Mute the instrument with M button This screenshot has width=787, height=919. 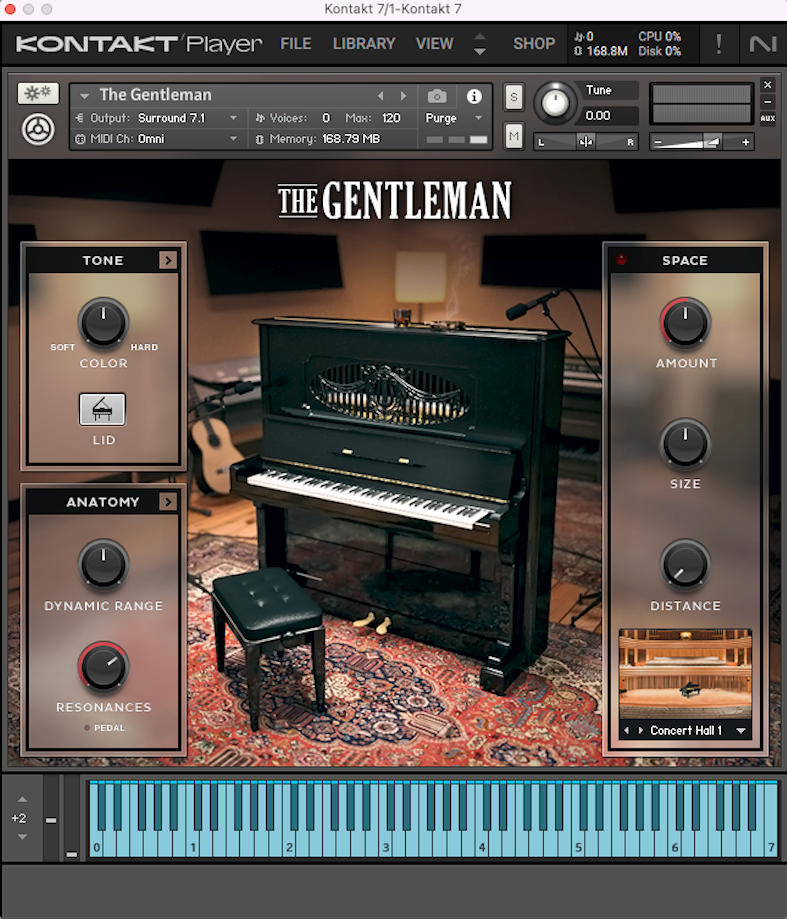(513, 137)
